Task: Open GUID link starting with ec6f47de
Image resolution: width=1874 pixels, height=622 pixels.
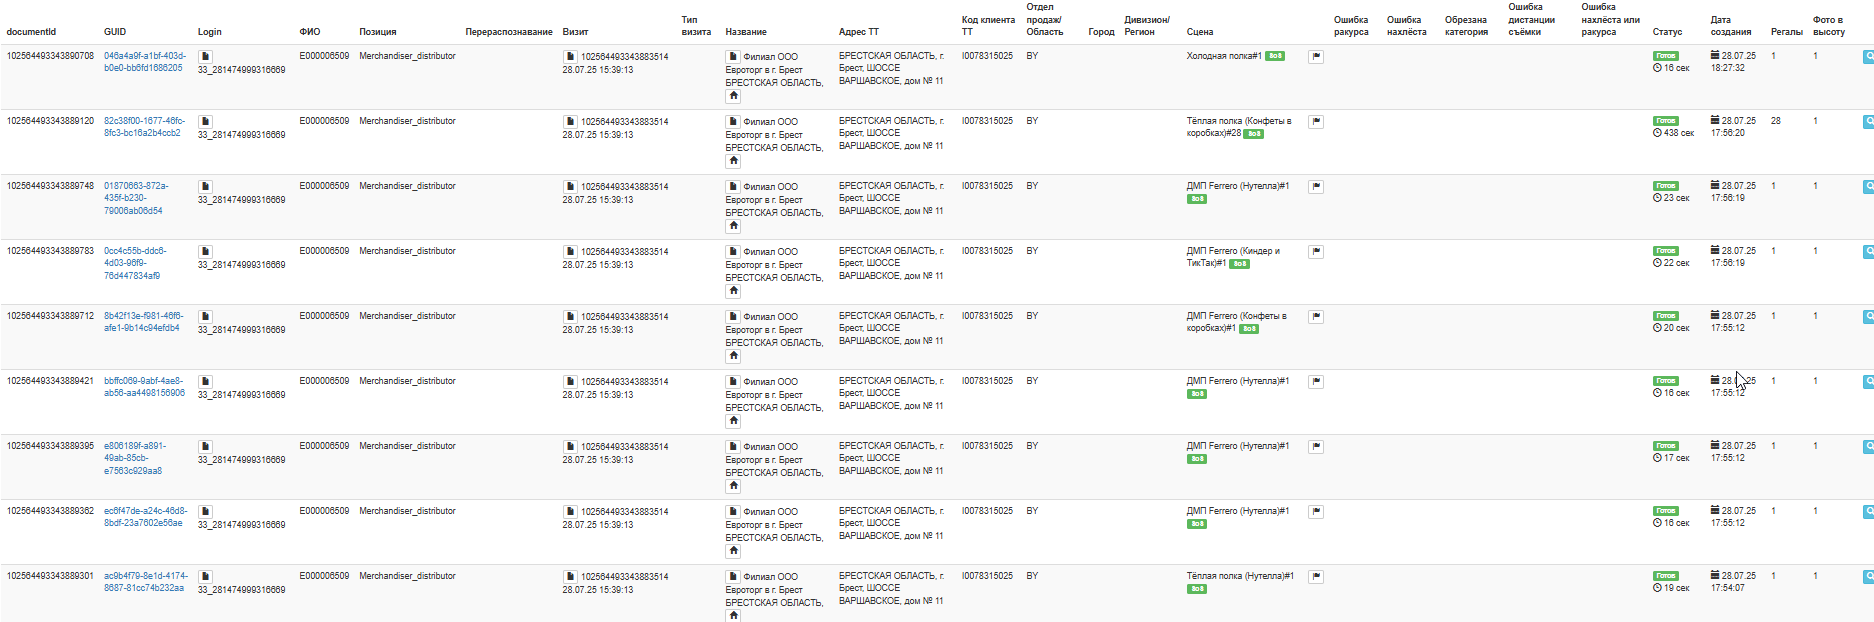Action: tap(146, 517)
